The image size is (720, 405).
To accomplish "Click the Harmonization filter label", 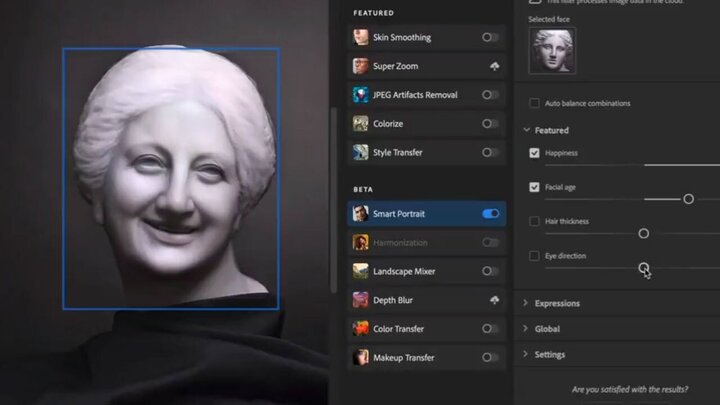I will click(x=400, y=242).
